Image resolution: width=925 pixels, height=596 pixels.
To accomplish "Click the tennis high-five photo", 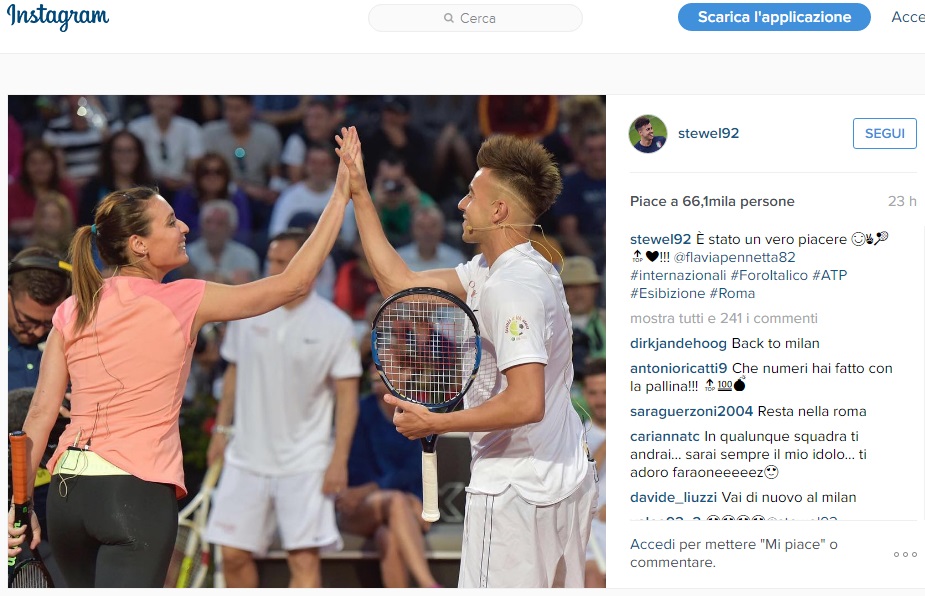I will click(307, 341).
